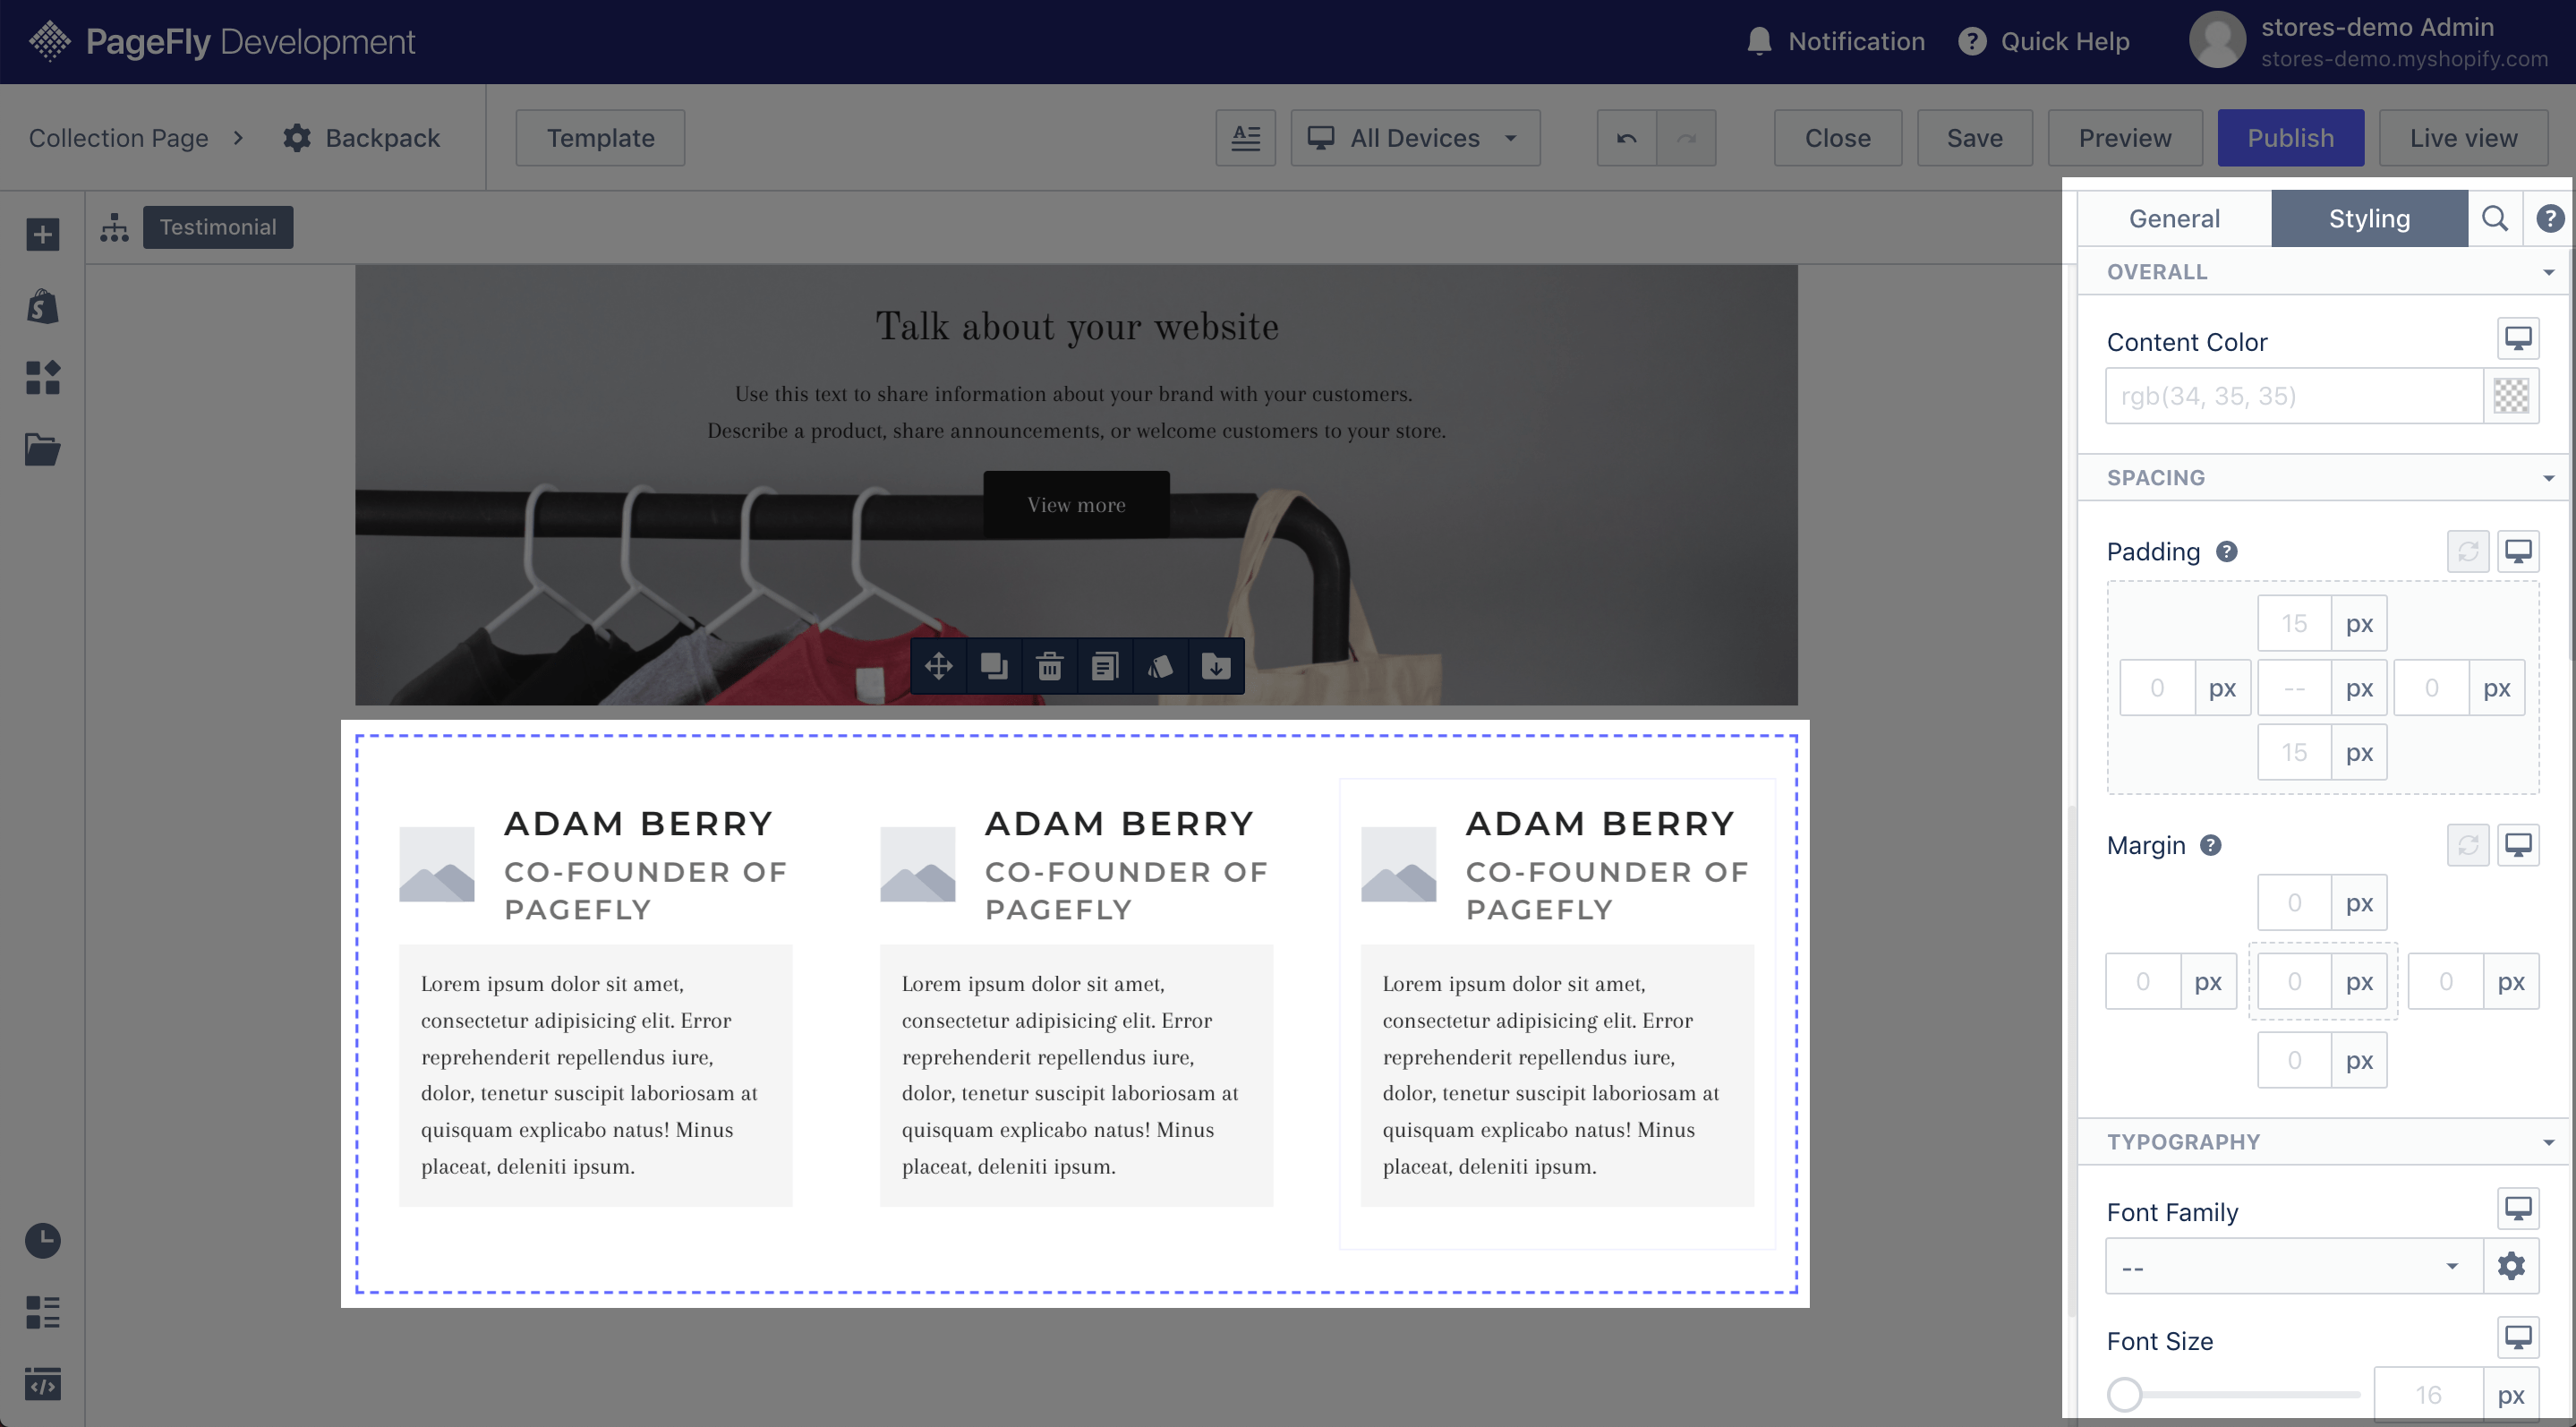
Task: Open the saved sections folder icon
Action: 42,449
